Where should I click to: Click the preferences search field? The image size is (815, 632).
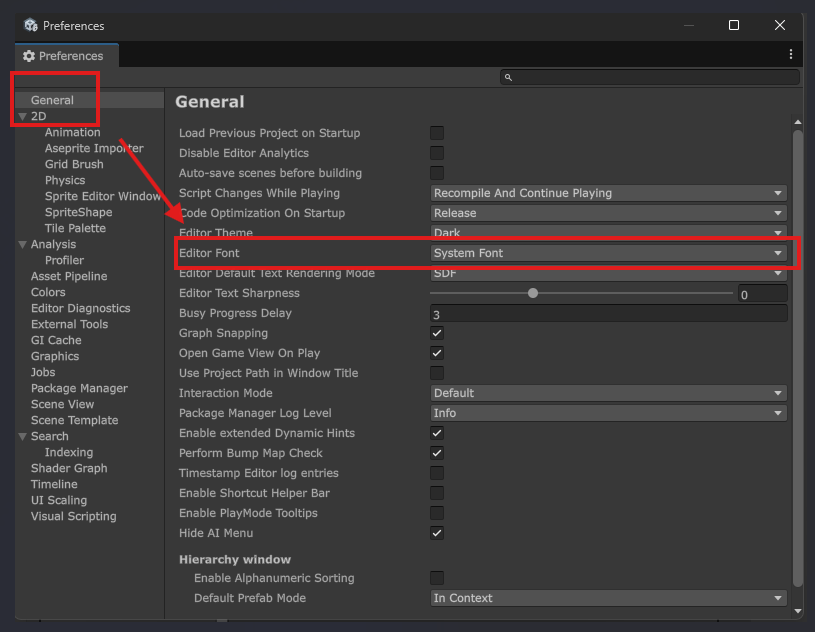click(x=650, y=77)
